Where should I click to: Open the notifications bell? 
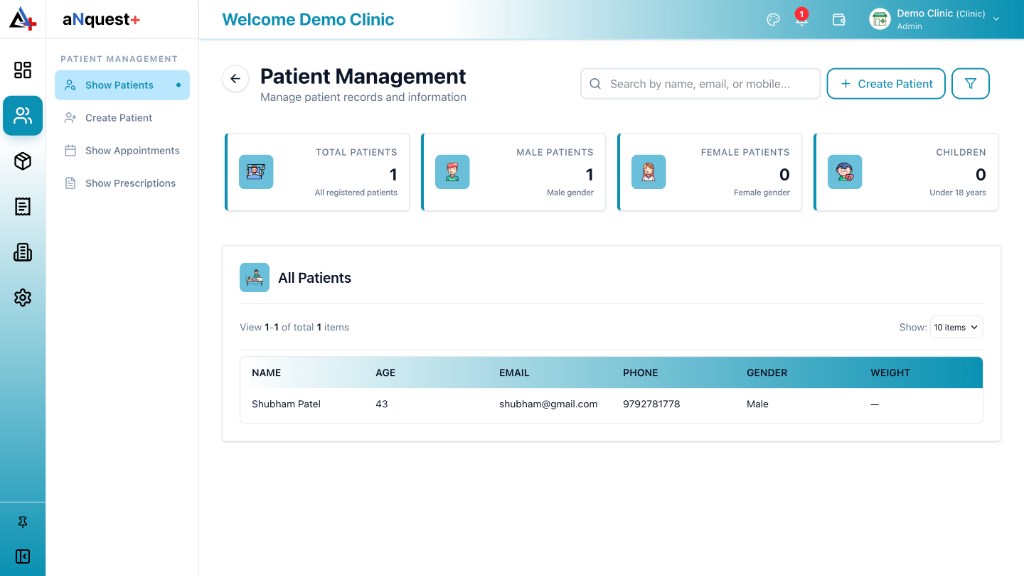point(801,18)
